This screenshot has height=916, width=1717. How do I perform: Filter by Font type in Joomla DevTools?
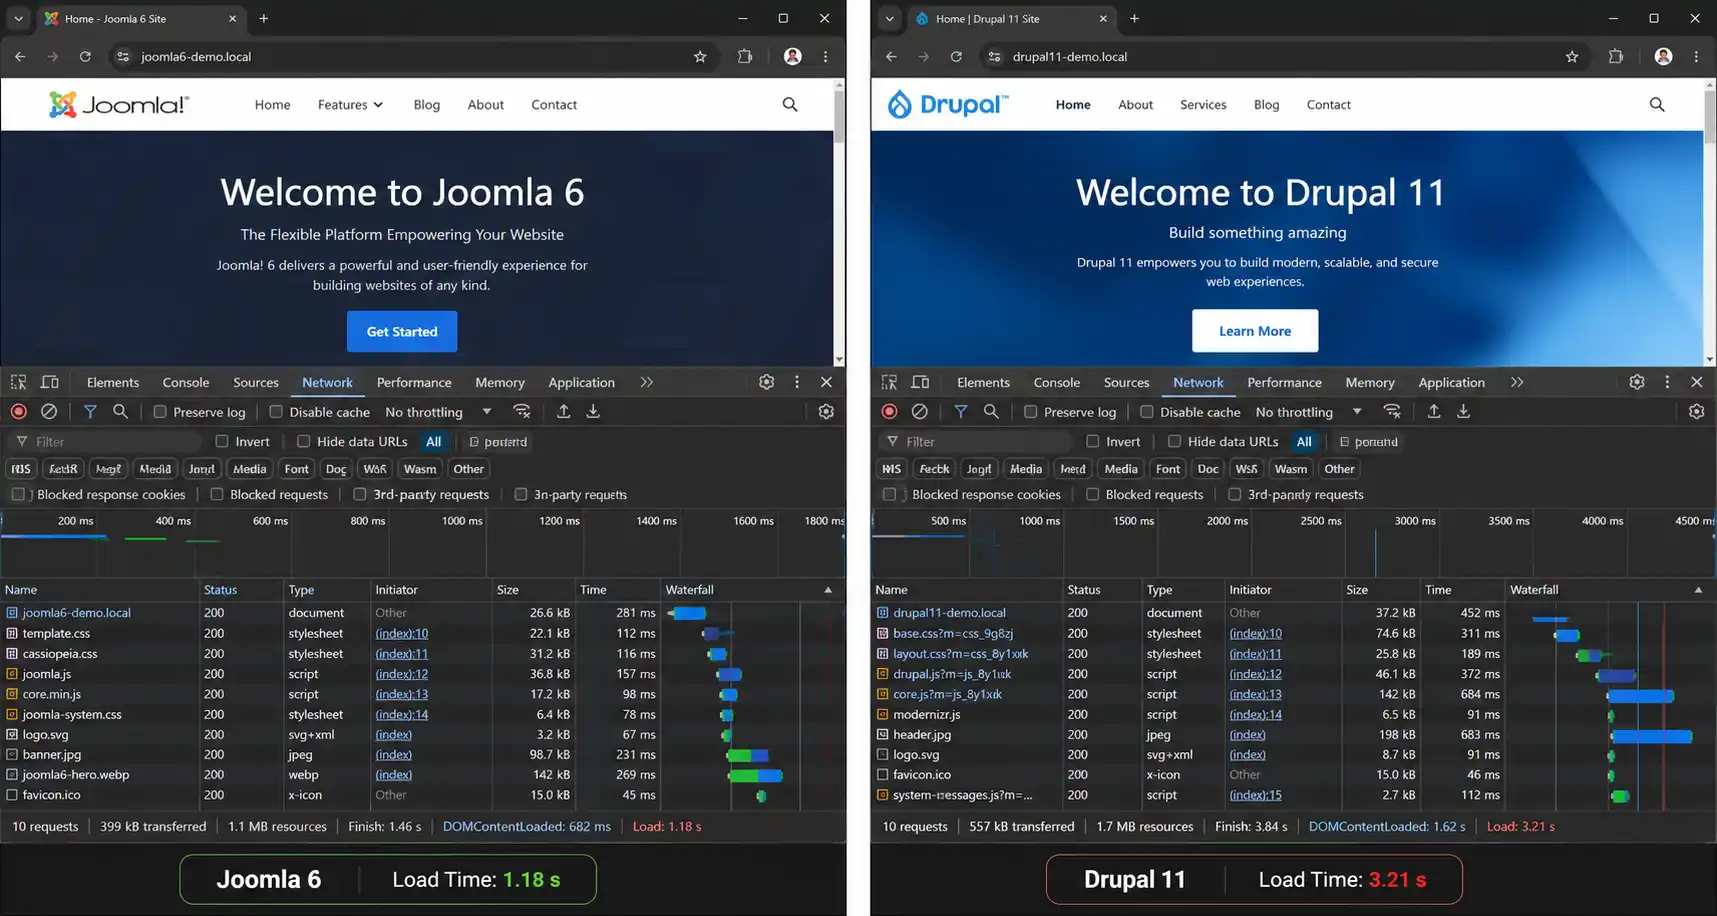click(297, 468)
